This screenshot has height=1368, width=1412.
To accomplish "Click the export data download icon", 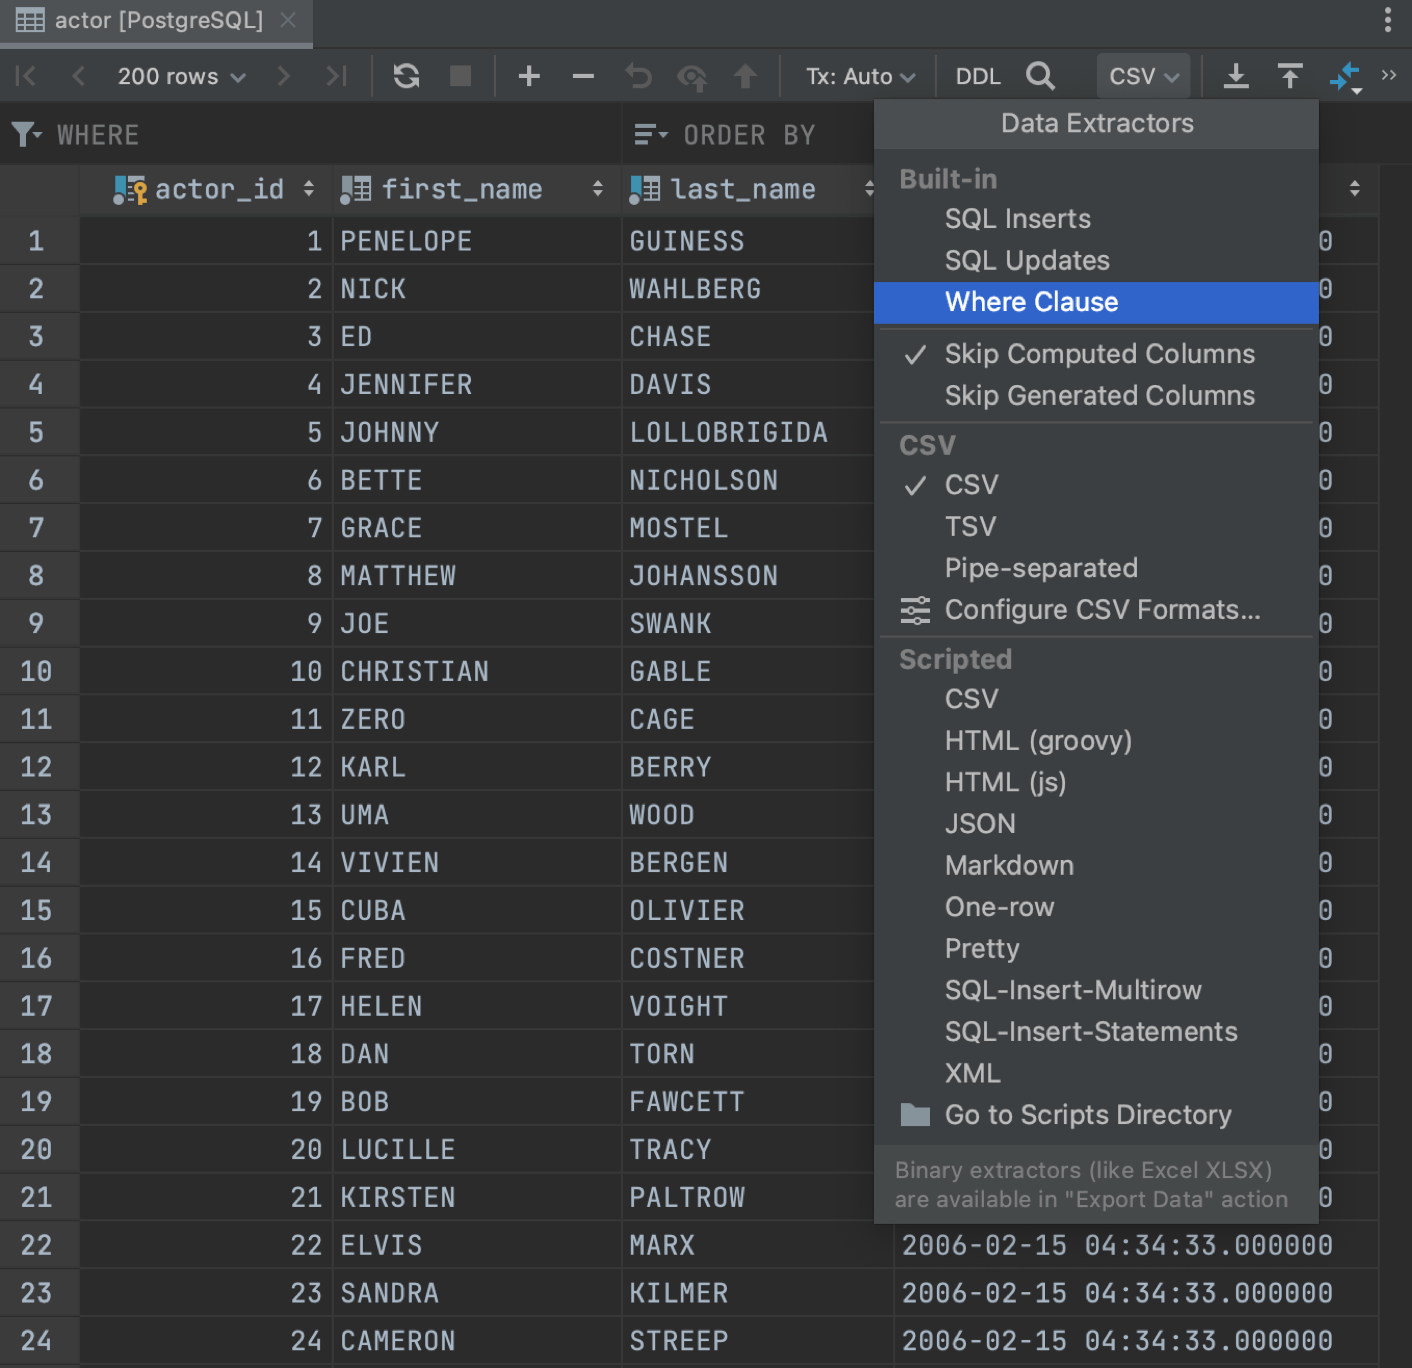I will [x=1236, y=75].
